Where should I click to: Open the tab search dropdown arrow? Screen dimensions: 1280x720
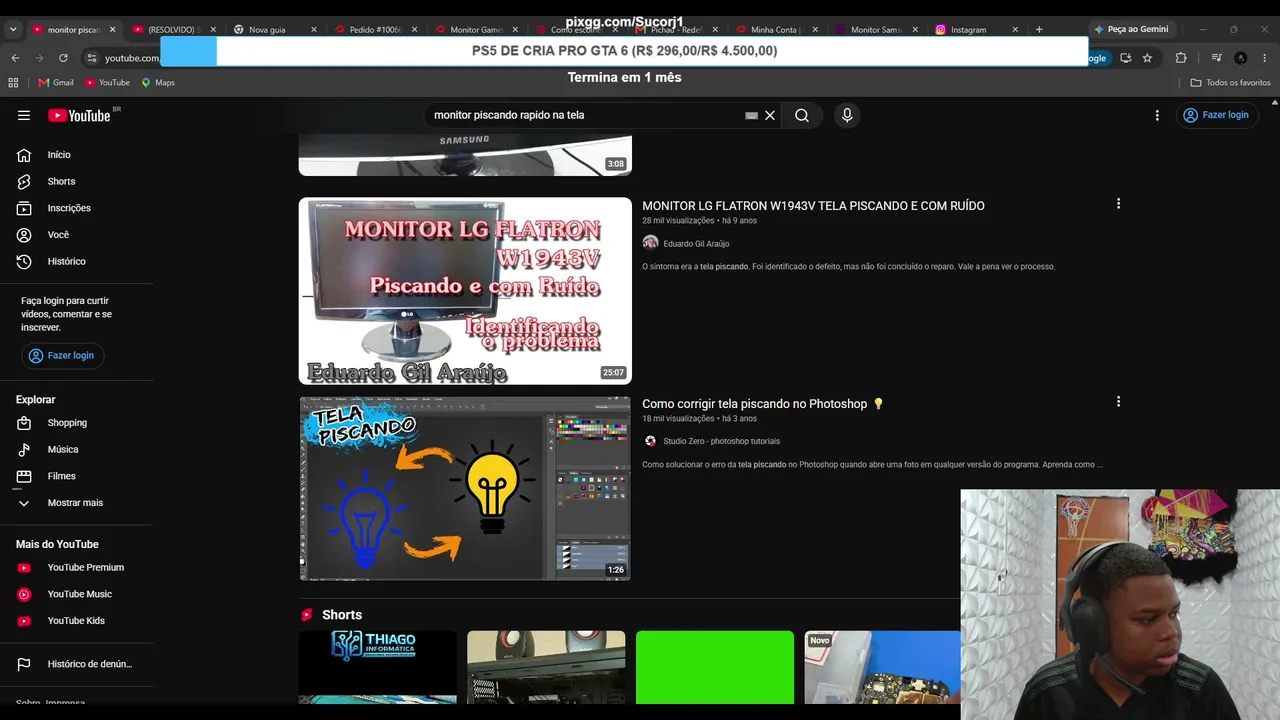point(13,30)
